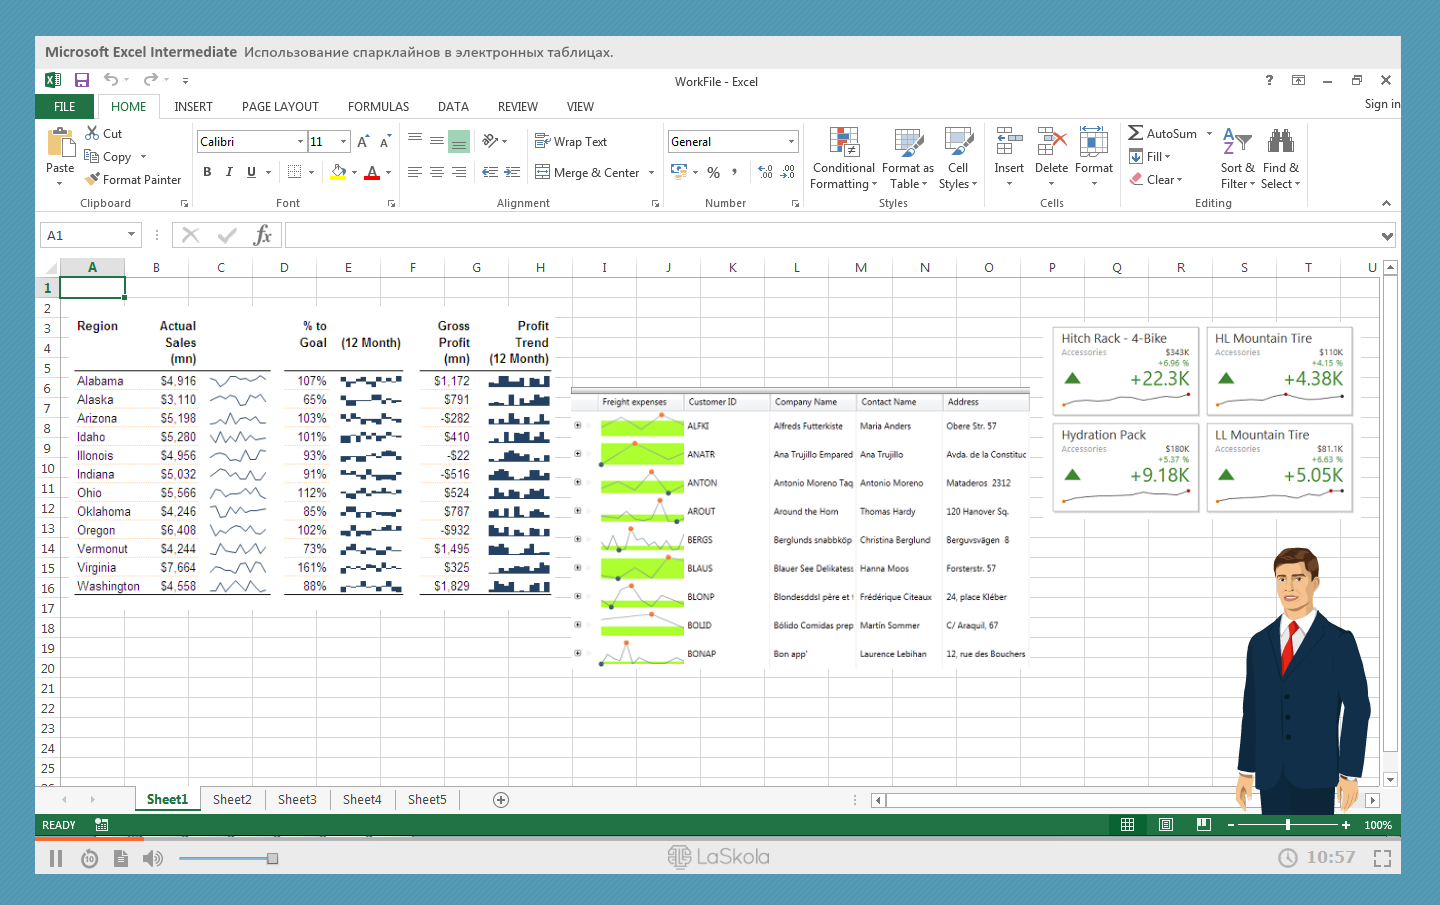Open the Calibri font name dropdown

pyautogui.click(x=300, y=142)
